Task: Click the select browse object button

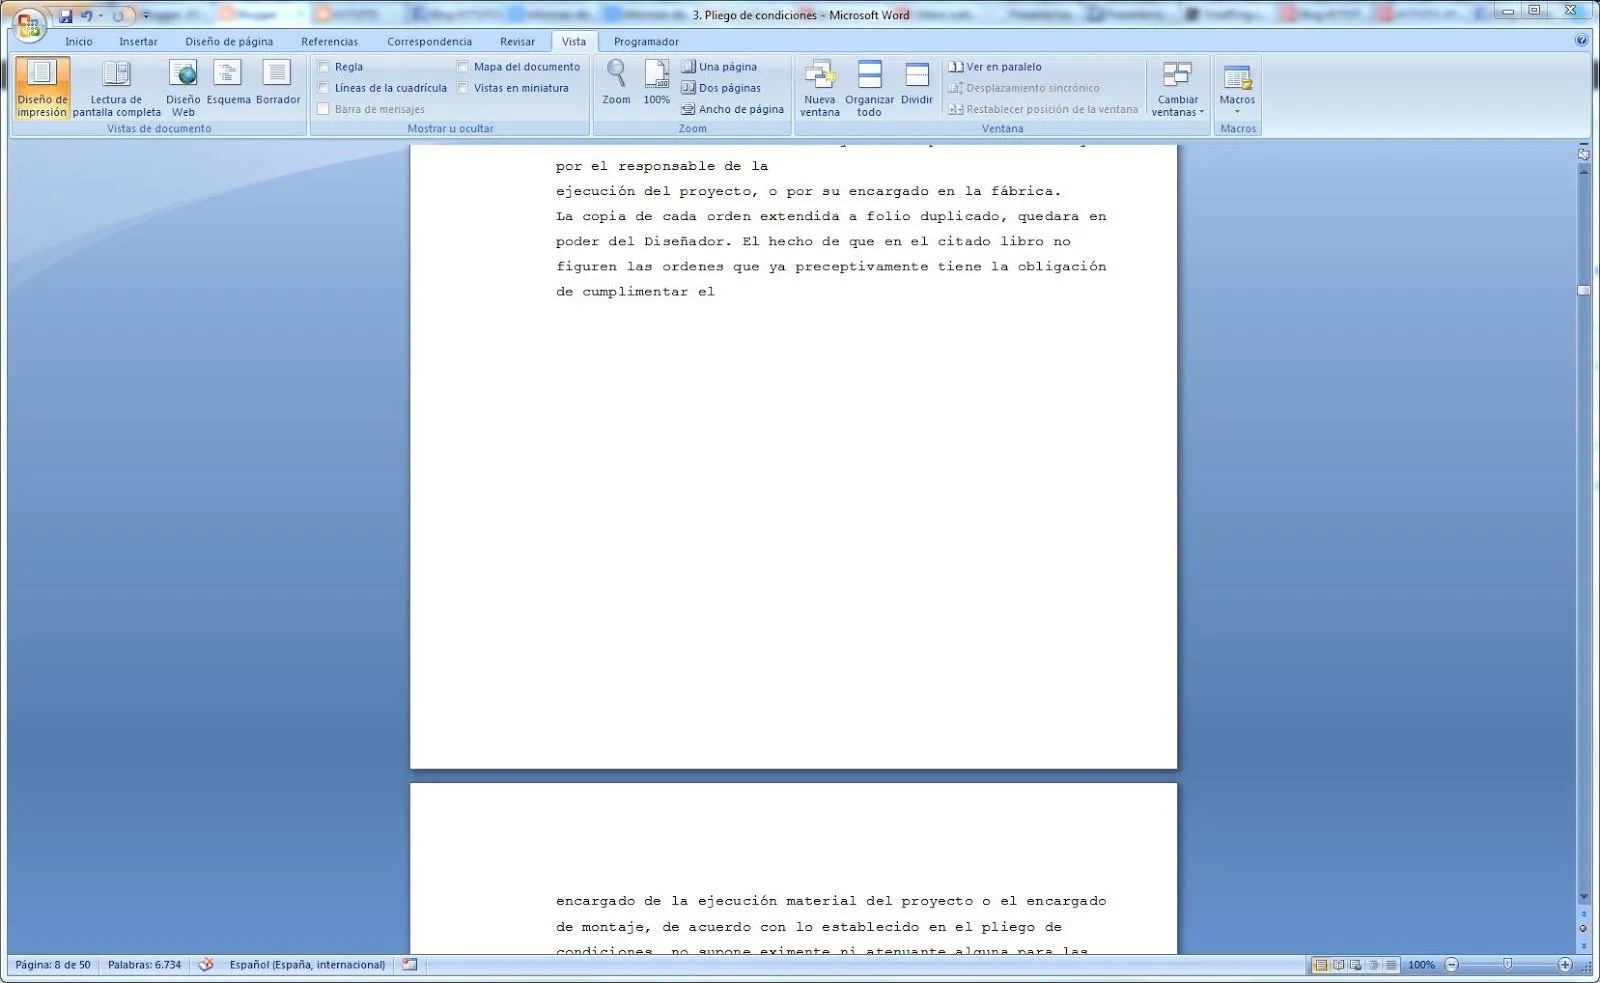Action: (1583, 929)
